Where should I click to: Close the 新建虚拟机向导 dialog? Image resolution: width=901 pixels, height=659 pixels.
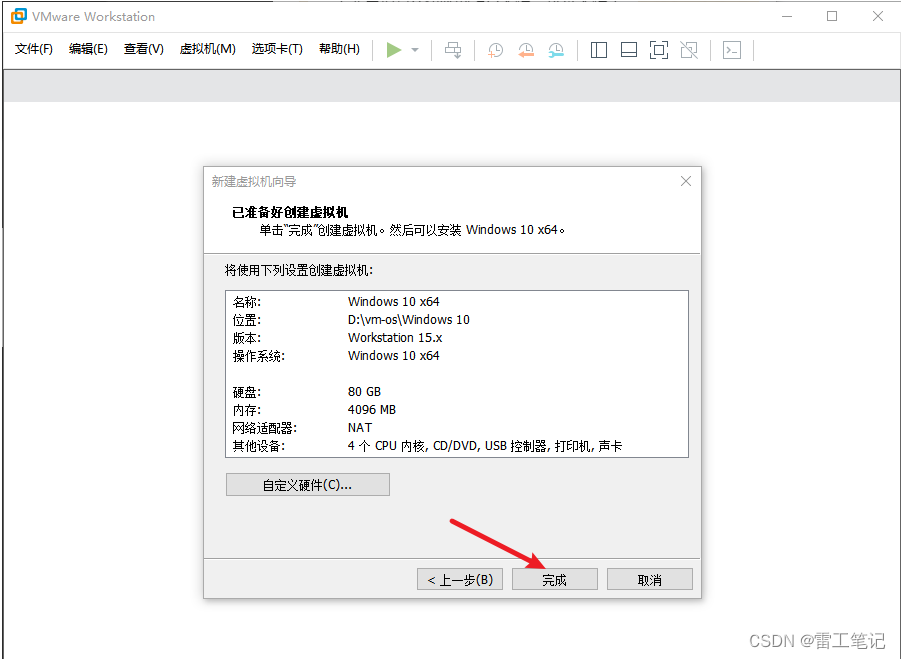click(x=686, y=182)
